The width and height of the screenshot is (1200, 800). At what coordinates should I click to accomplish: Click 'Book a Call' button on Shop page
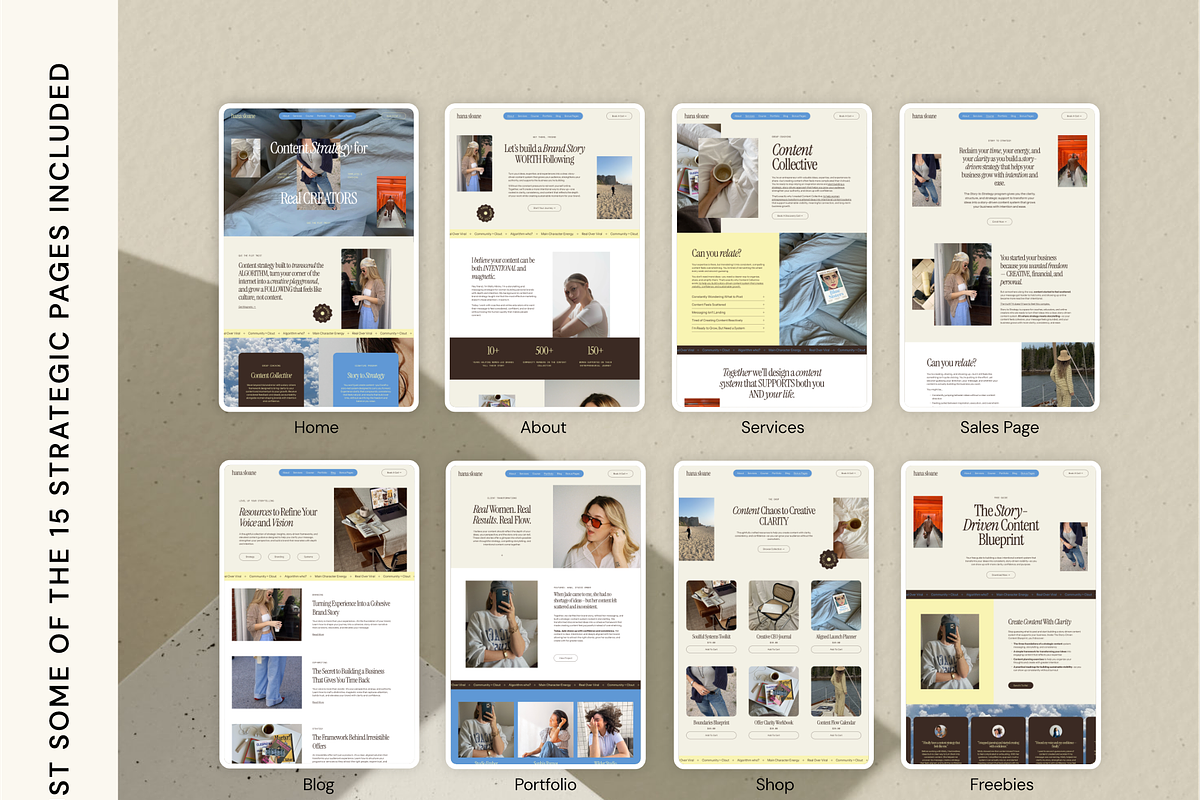pos(848,473)
